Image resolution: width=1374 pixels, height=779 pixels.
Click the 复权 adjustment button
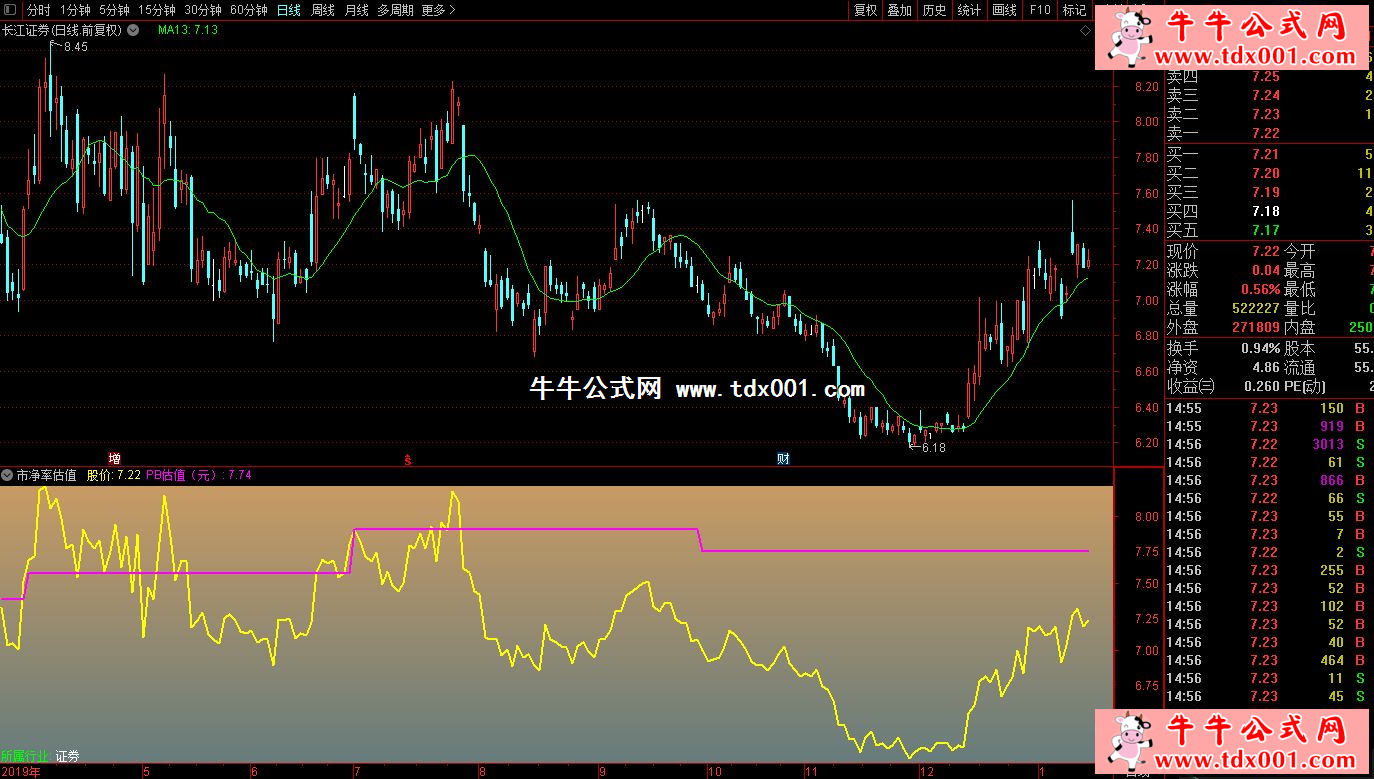pyautogui.click(x=865, y=10)
